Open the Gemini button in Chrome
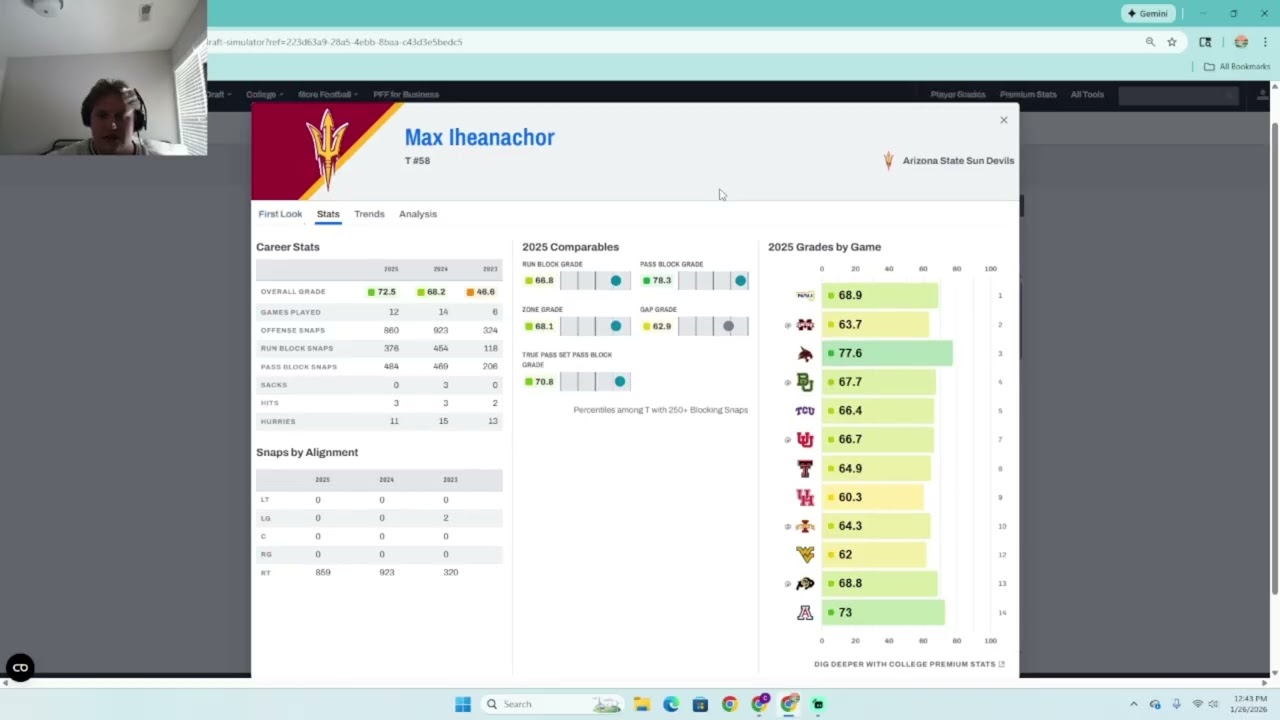The image size is (1280, 720). [1147, 13]
